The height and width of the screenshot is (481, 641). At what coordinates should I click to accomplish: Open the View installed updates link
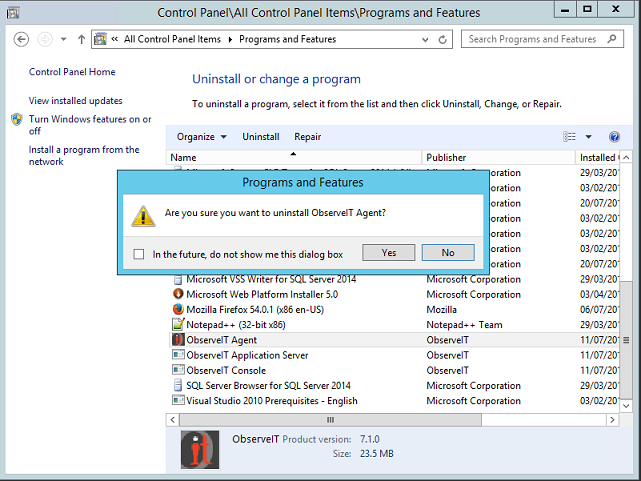(x=76, y=101)
